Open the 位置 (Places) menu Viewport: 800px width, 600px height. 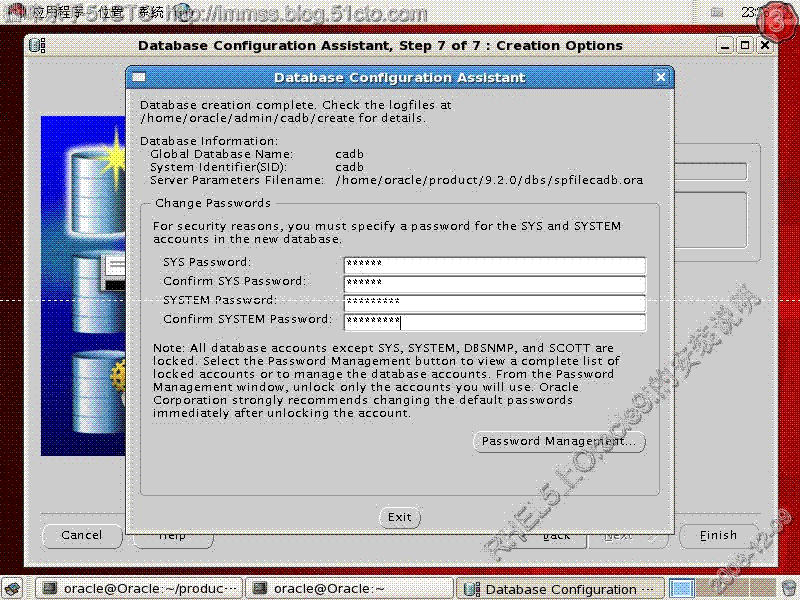(x=112, y=11)
